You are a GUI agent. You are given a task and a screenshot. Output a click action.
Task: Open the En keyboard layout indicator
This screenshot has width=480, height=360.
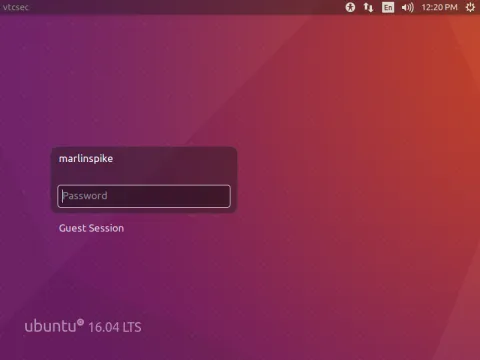coord(388,7)
